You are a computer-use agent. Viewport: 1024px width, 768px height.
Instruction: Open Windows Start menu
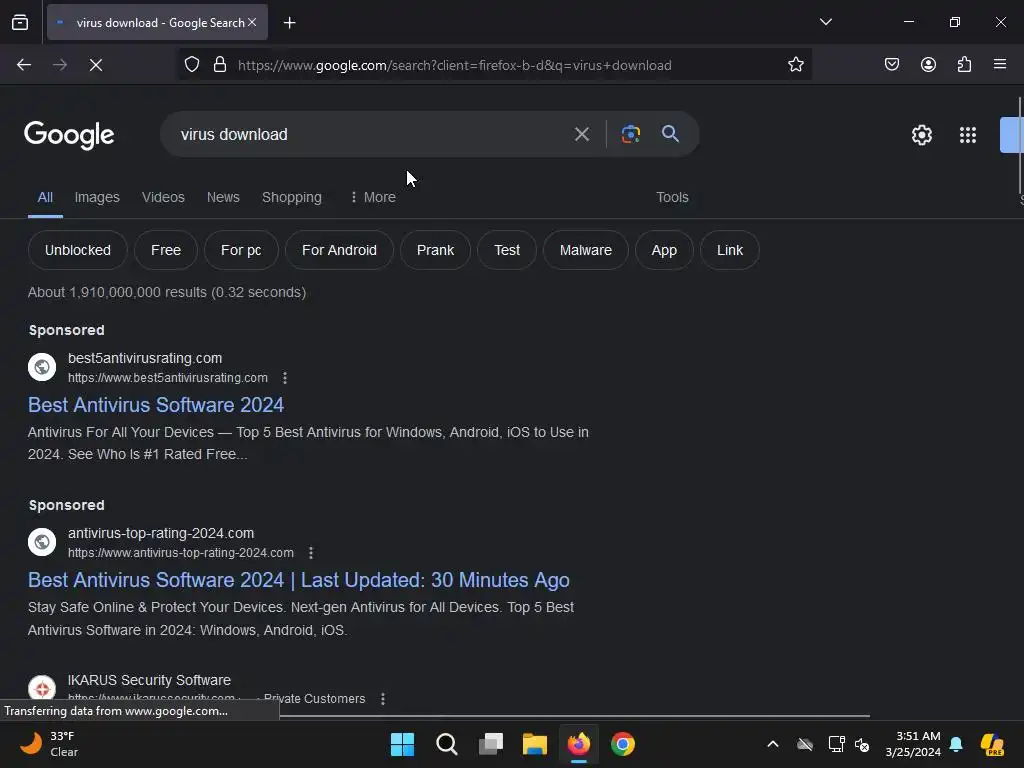(402, 744)
